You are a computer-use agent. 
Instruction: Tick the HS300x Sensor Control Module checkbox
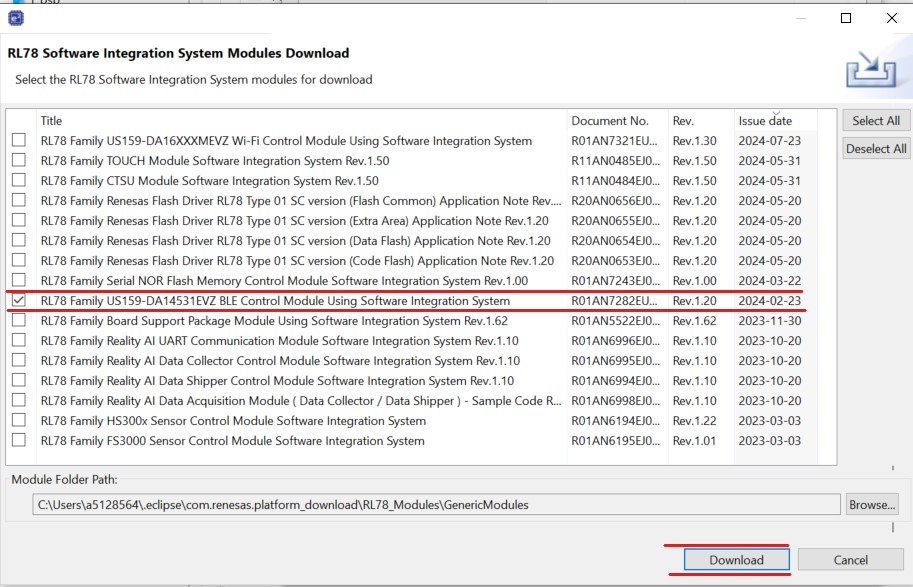click(19, 420)
